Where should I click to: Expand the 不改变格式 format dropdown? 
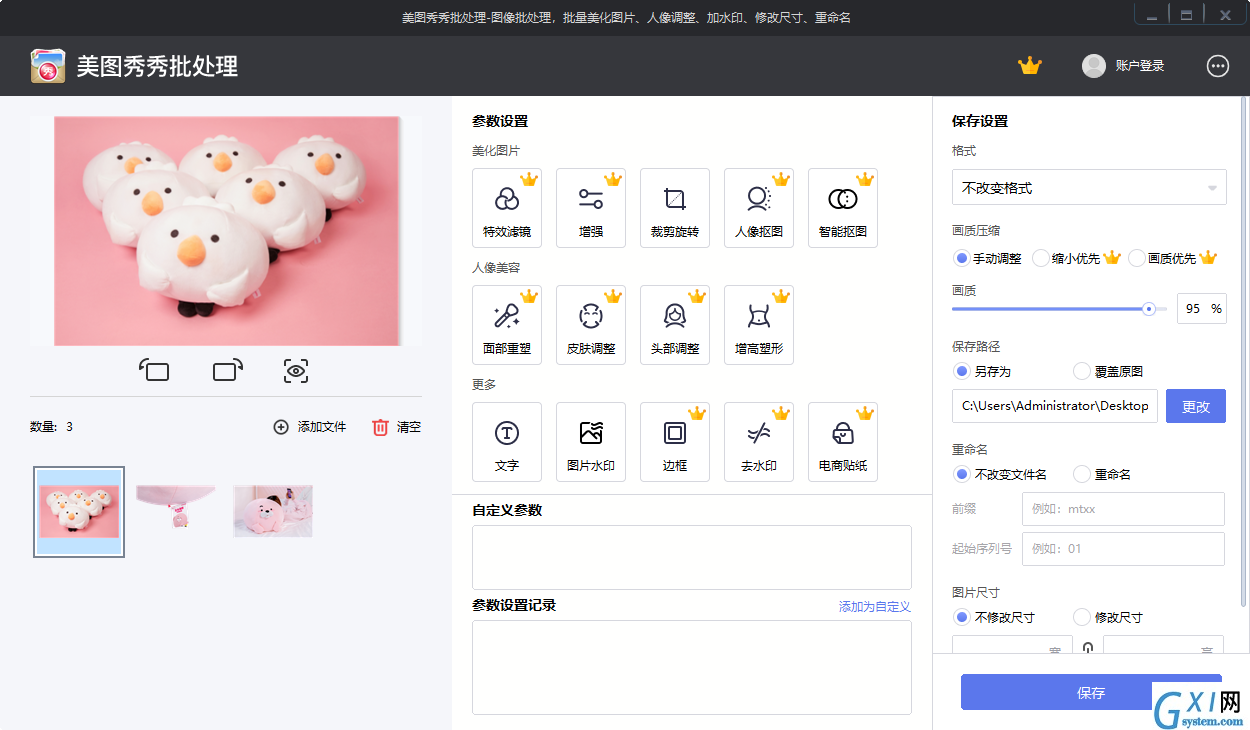click(x=1089, y=187)
